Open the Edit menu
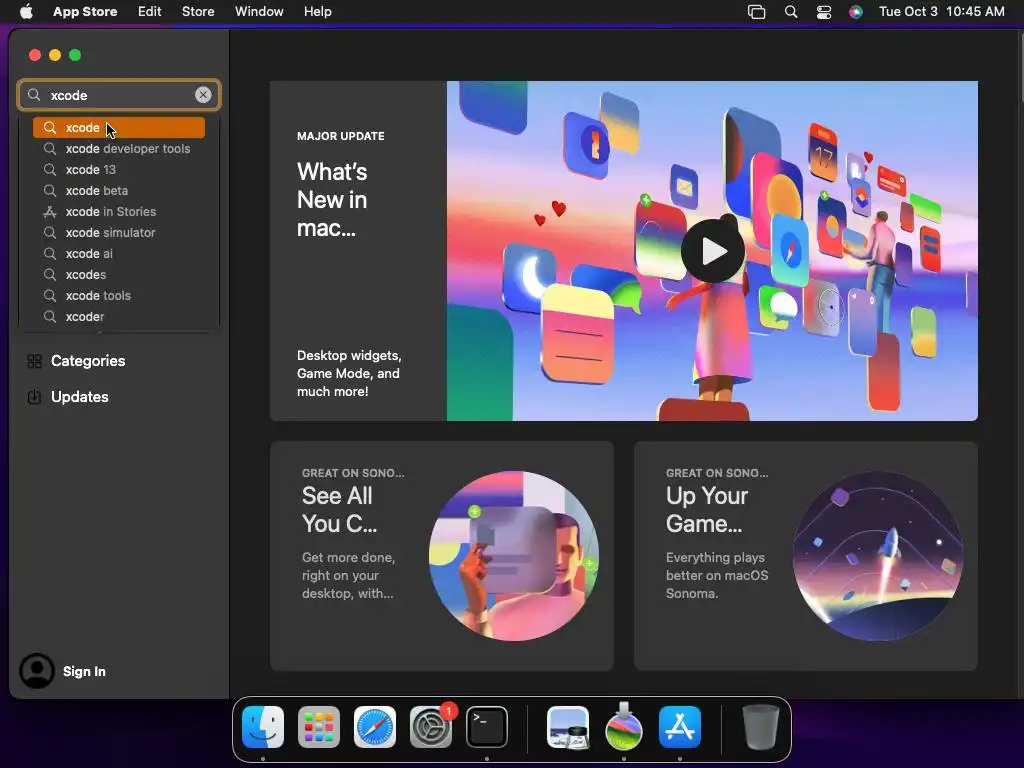The image size is (1024, 768). (150, 12)
